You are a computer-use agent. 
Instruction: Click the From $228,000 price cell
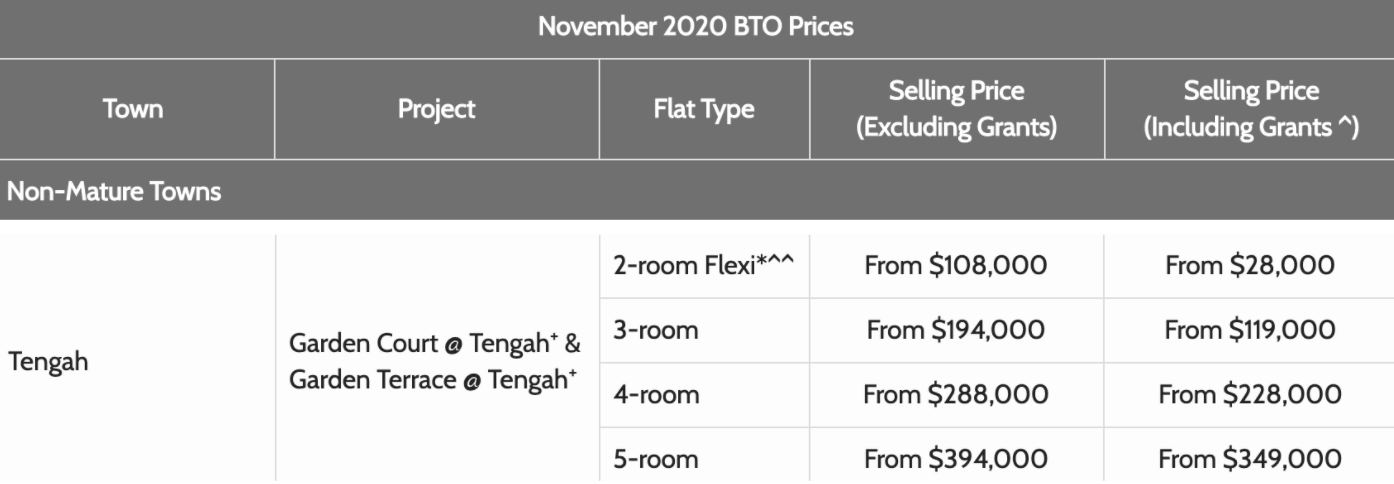click(x=1250, y=395)
